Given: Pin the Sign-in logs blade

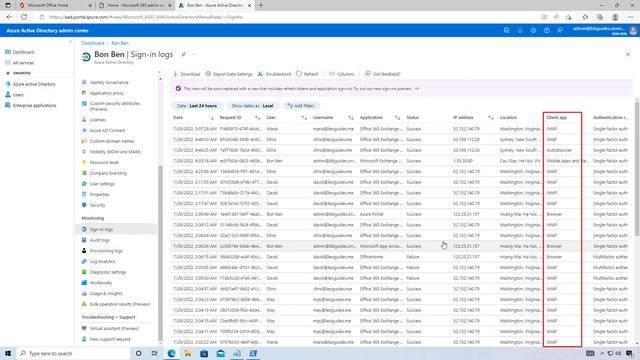Looking at the screenshot, I should pyautogui.click(x=184, y=54).
